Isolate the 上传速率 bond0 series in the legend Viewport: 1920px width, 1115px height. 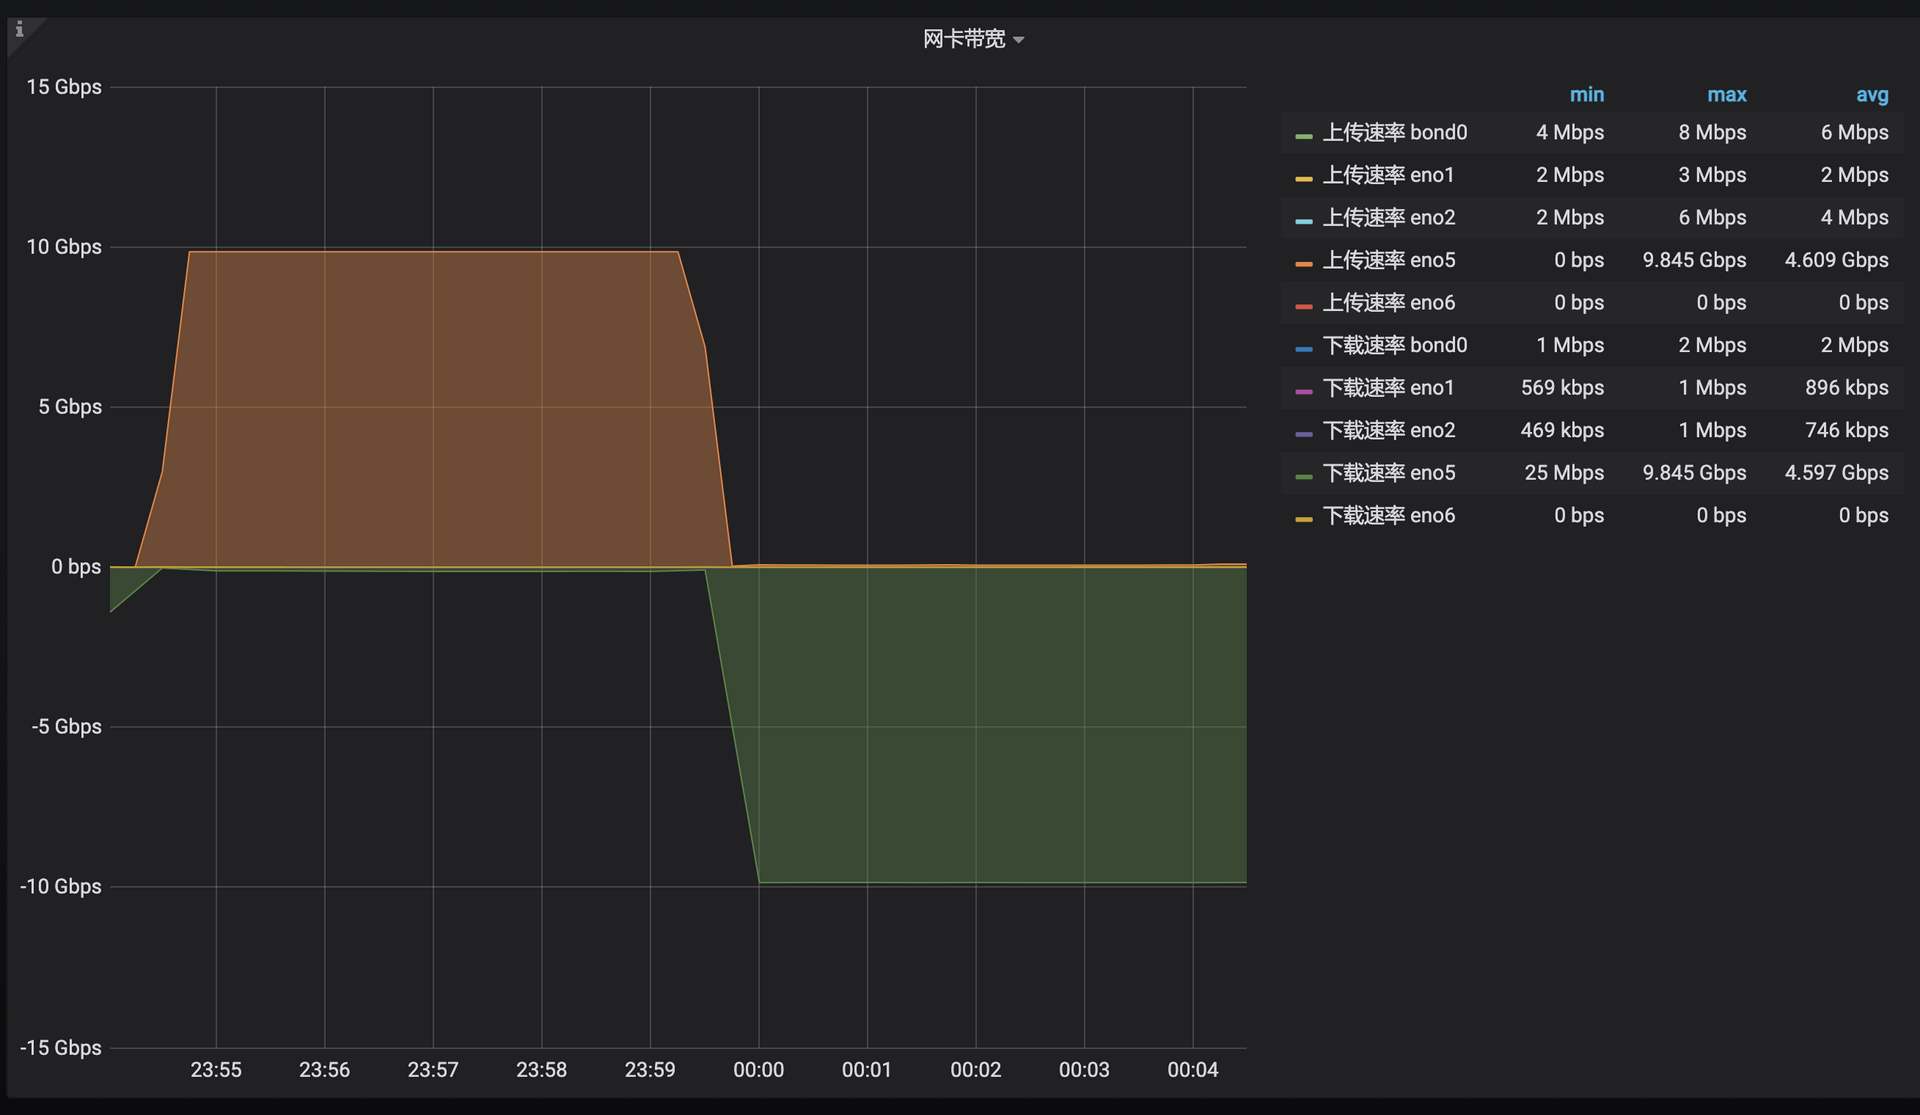click(x=1395, y=132)
